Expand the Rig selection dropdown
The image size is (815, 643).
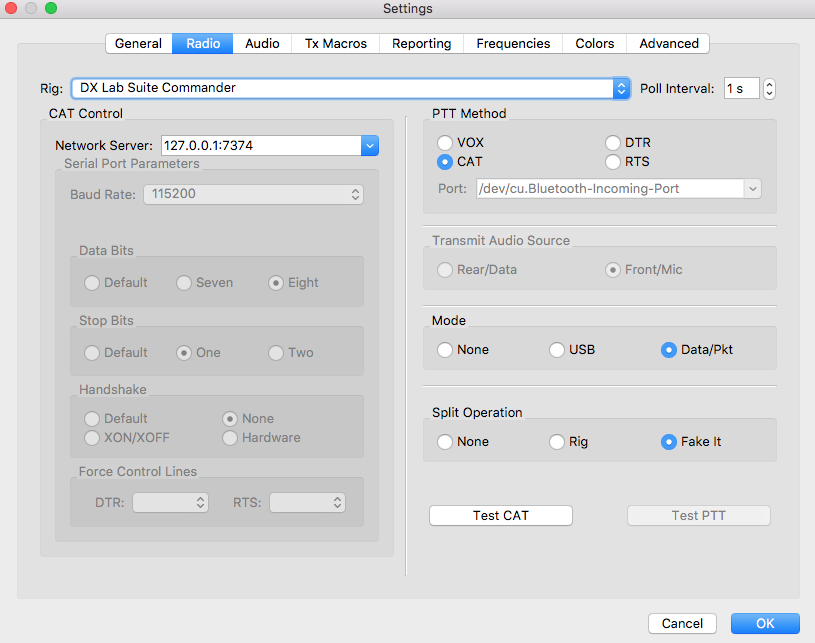click(x=620, y=88)
